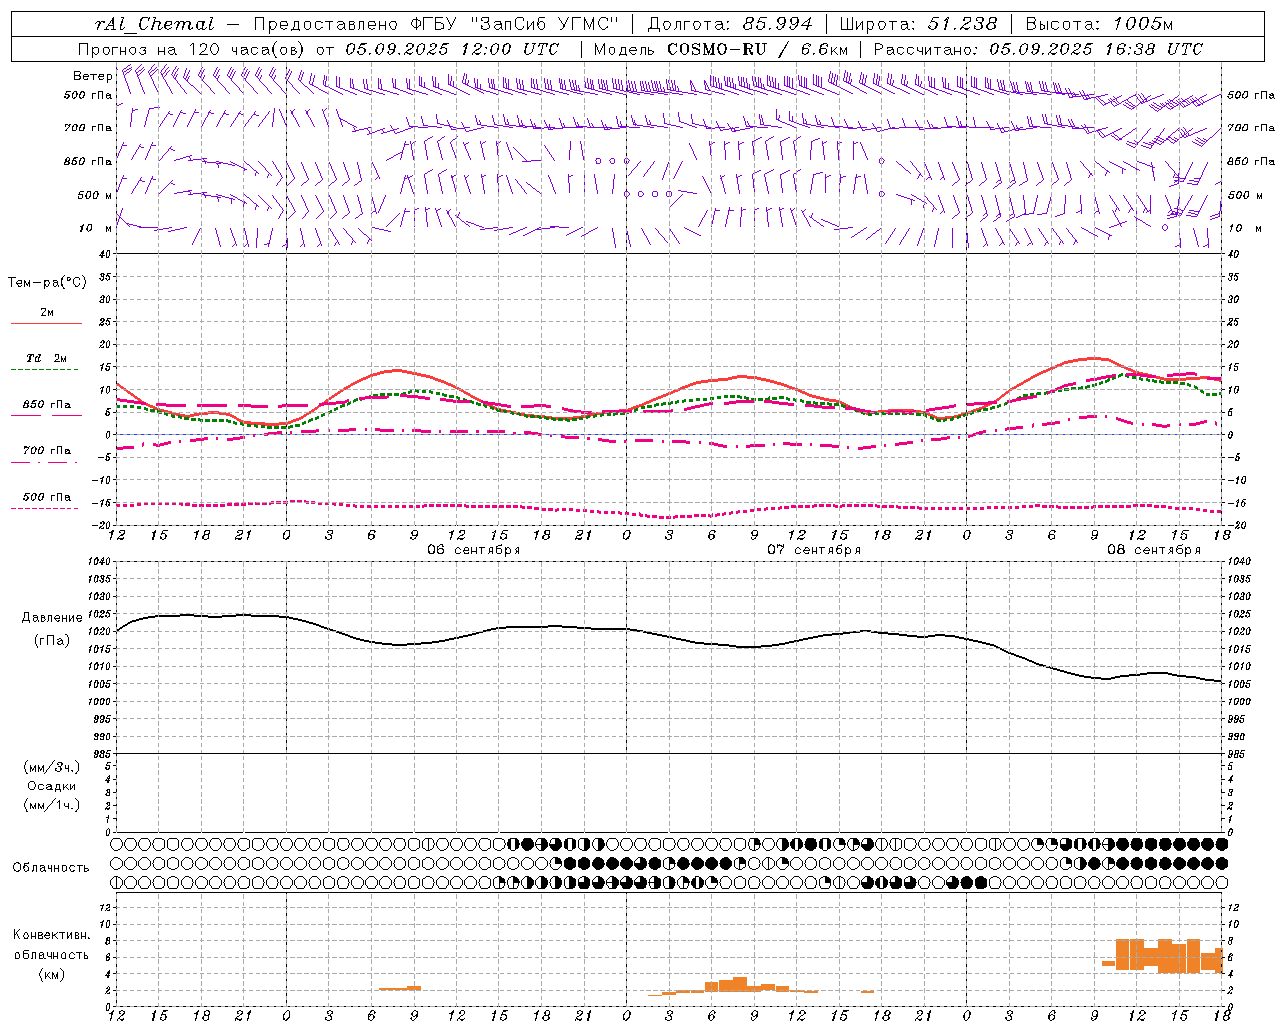The width and height of the screenshot is (1280, 1024).
Task: Select the latitude value Широта: 51.238
Action: 918,24
